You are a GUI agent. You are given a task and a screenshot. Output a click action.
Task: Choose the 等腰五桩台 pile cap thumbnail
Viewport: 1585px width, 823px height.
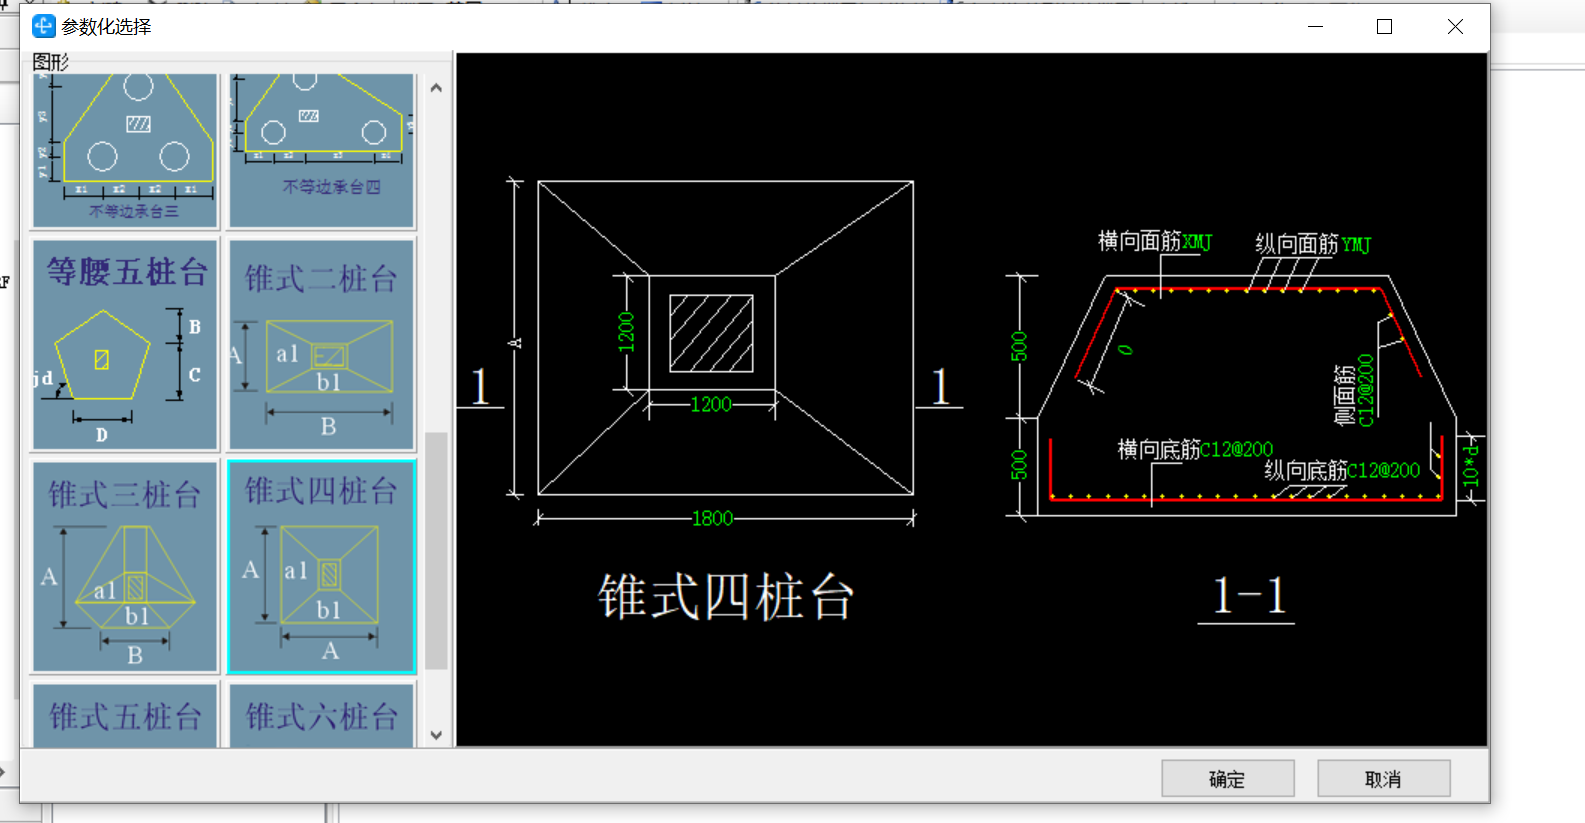[x=125, y=345]
